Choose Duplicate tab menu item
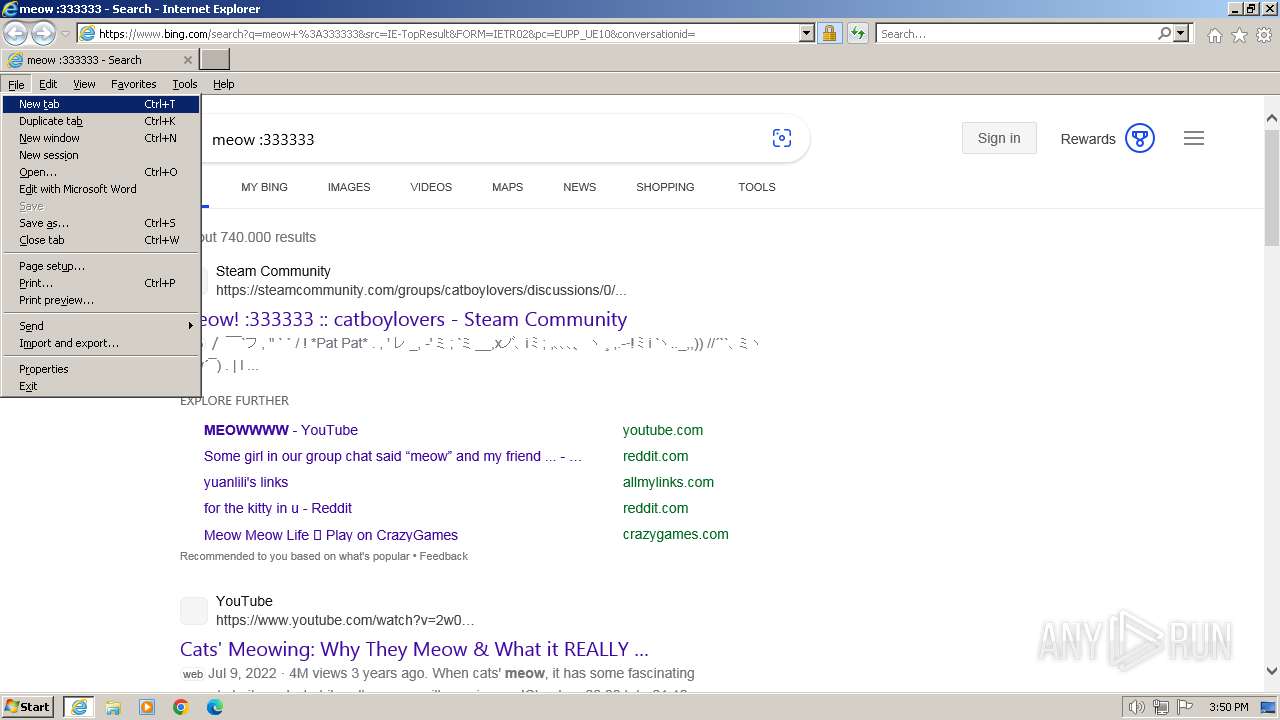The width and height of the screenshot is (1280, 720). point(100,121)
